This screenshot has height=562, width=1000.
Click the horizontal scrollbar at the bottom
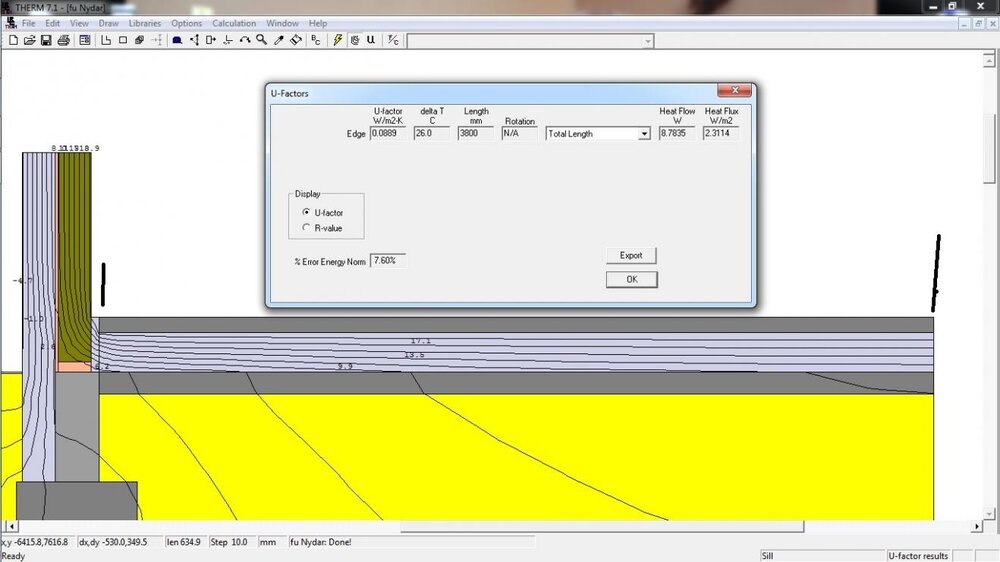pos(500,527)
